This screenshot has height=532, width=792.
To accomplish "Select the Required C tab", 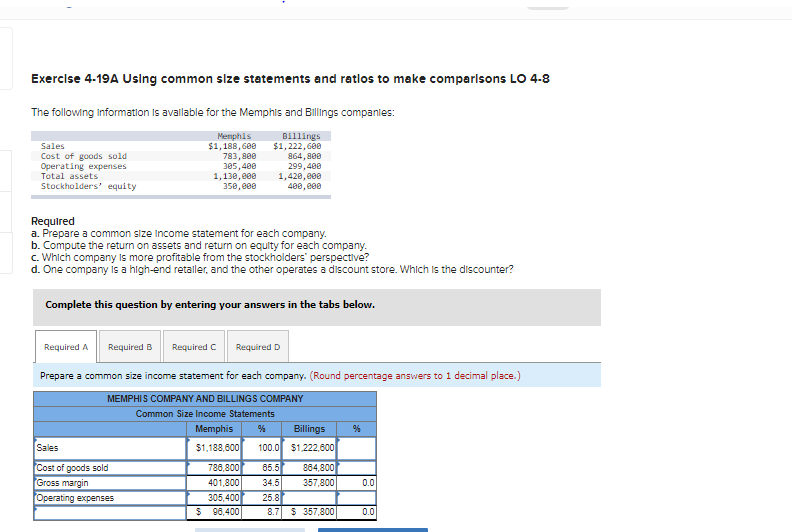I will (194, 347).
